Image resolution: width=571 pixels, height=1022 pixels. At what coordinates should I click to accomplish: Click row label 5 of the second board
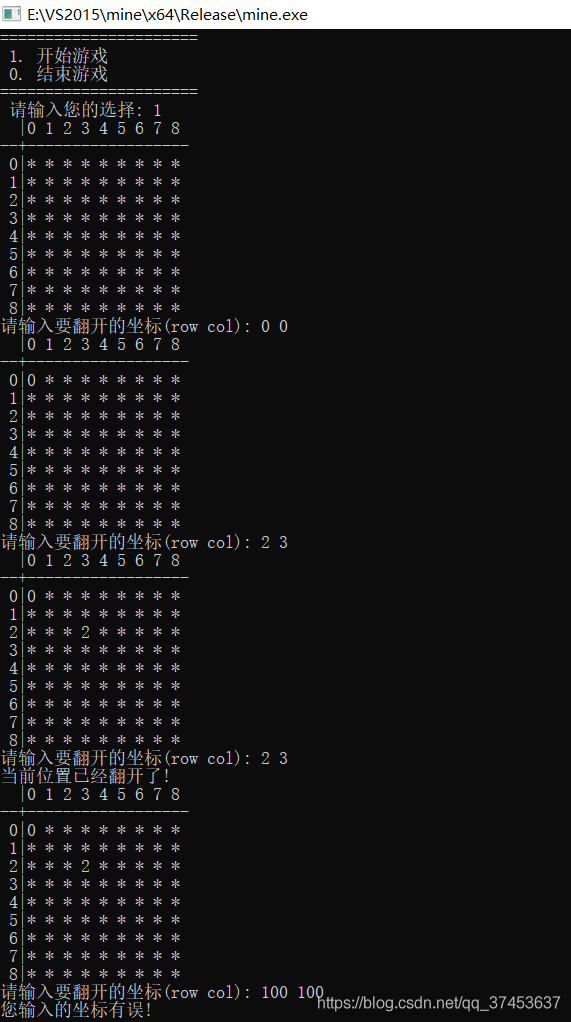point(14,470)
